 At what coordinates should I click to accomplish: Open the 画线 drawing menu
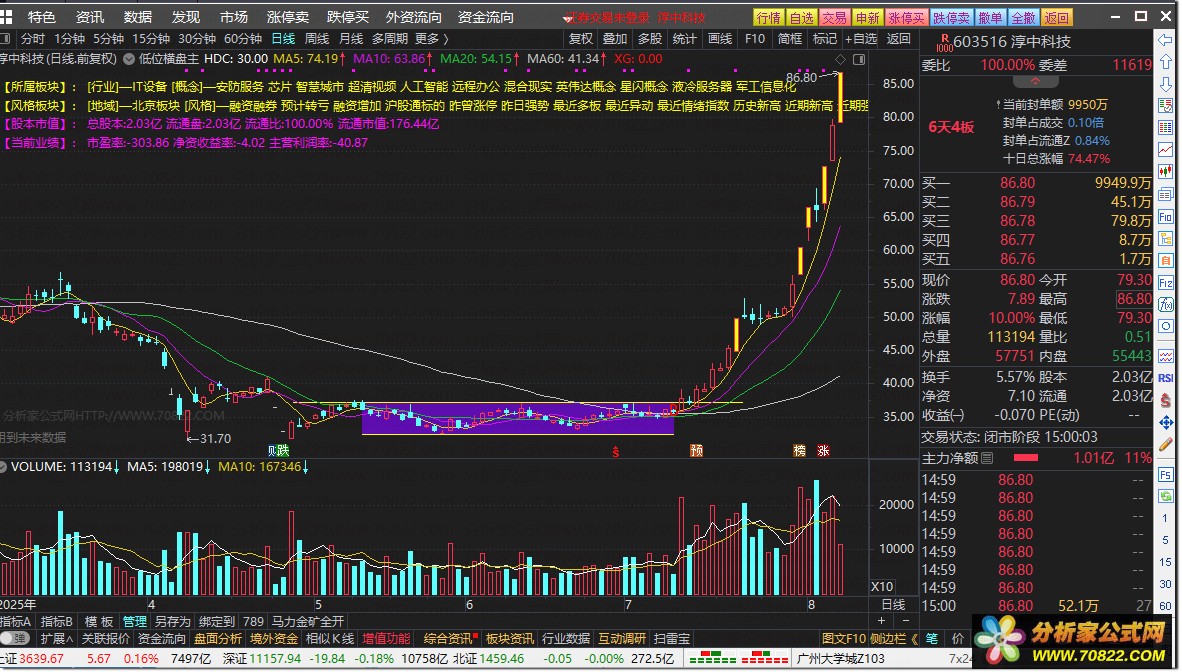pos(720,38)
